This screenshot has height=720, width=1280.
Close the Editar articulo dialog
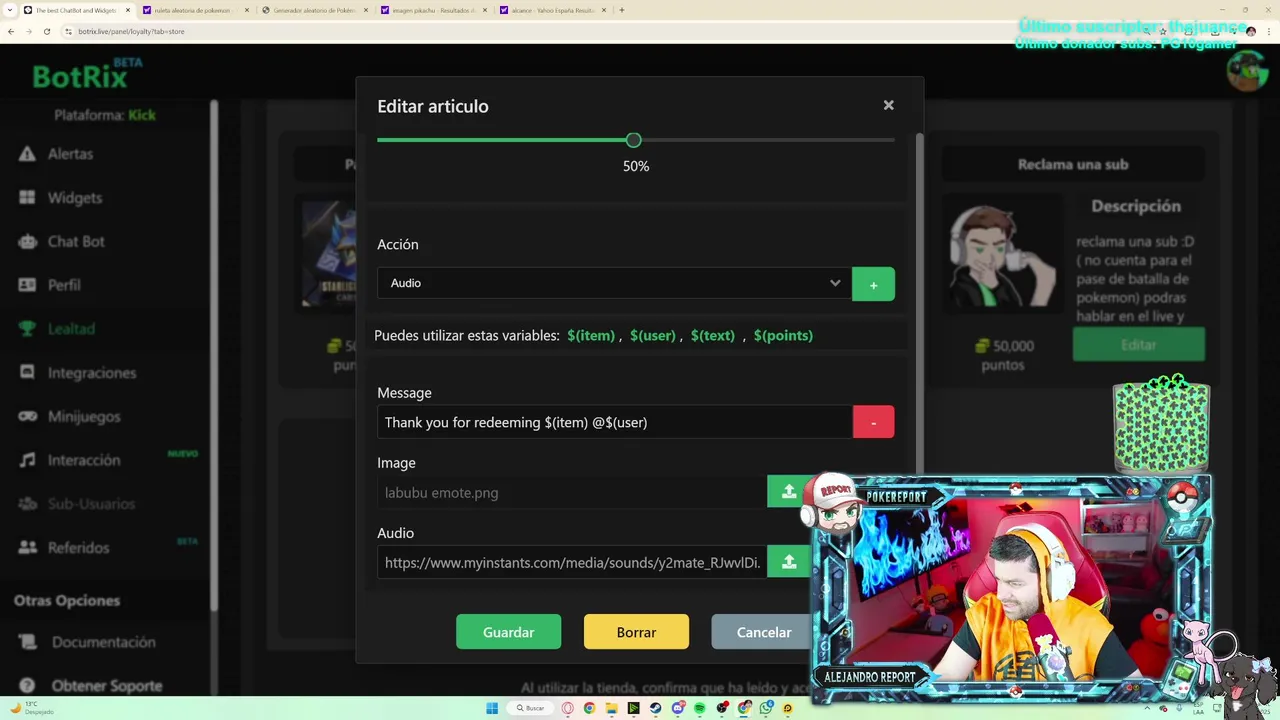[x=888, y=105]
